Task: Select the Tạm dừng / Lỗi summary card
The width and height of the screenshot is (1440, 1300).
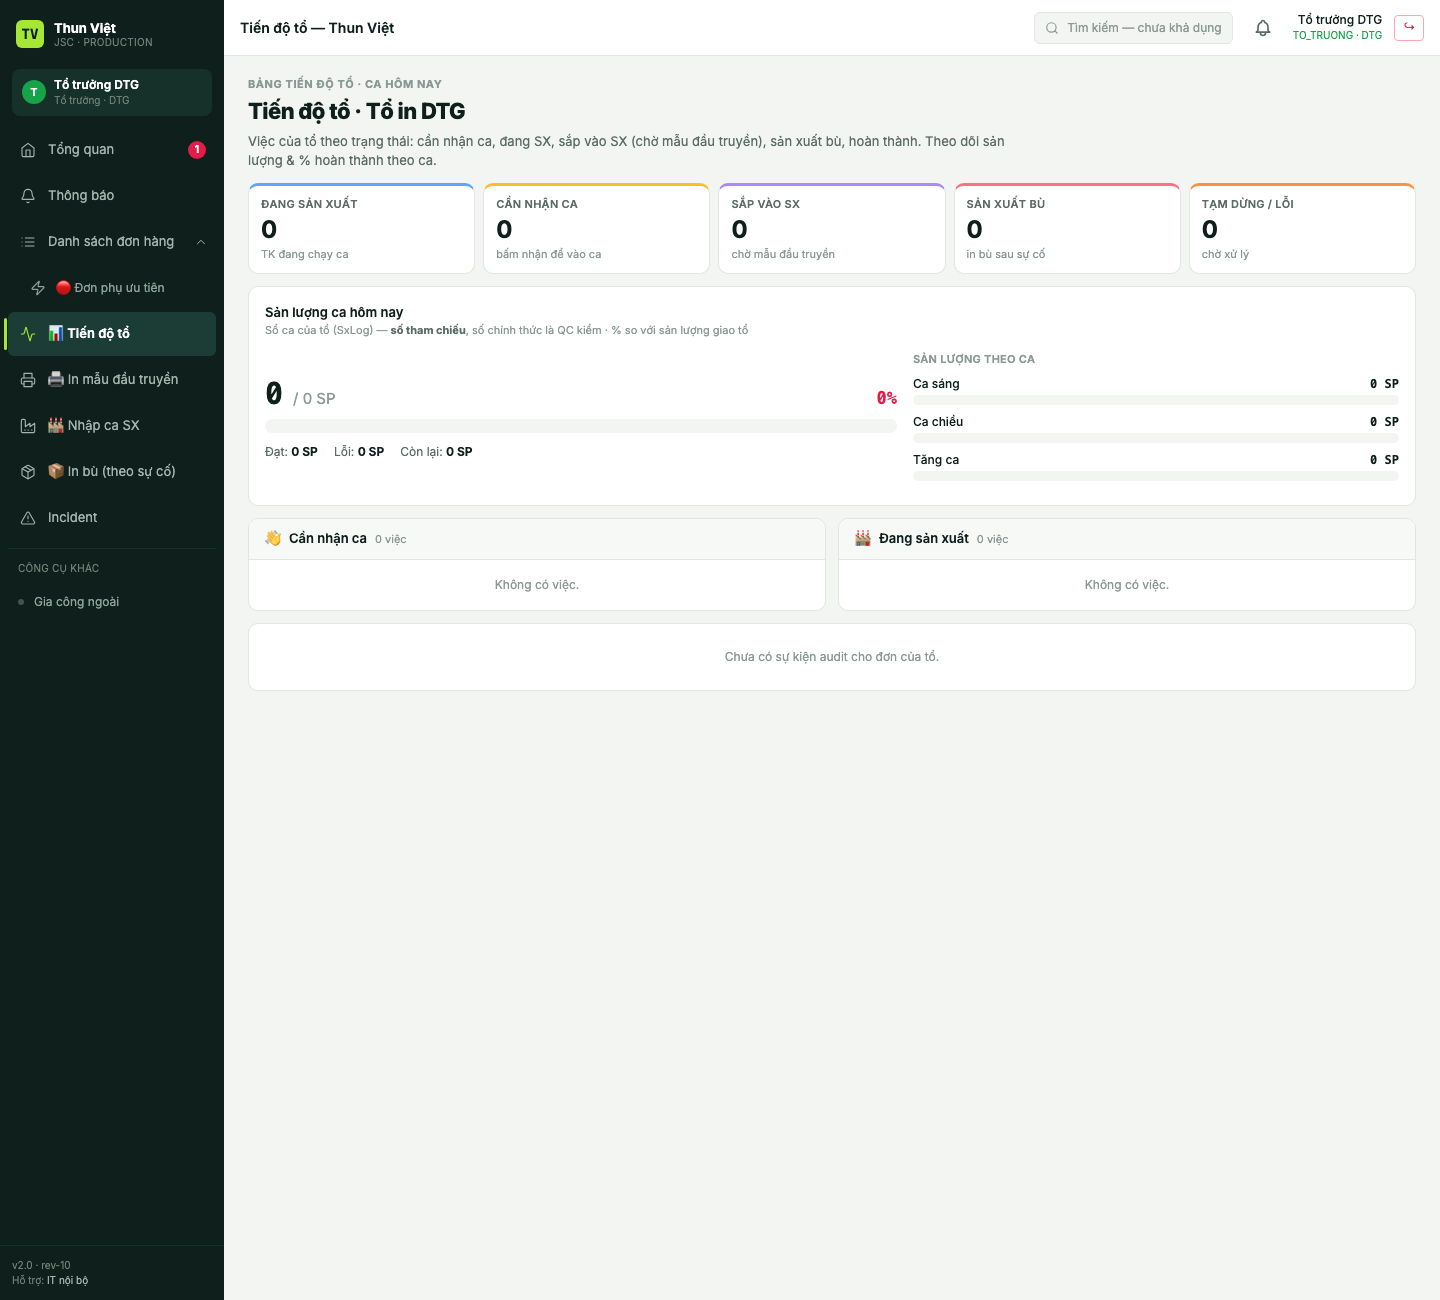Action: (x=1302, y=228)
